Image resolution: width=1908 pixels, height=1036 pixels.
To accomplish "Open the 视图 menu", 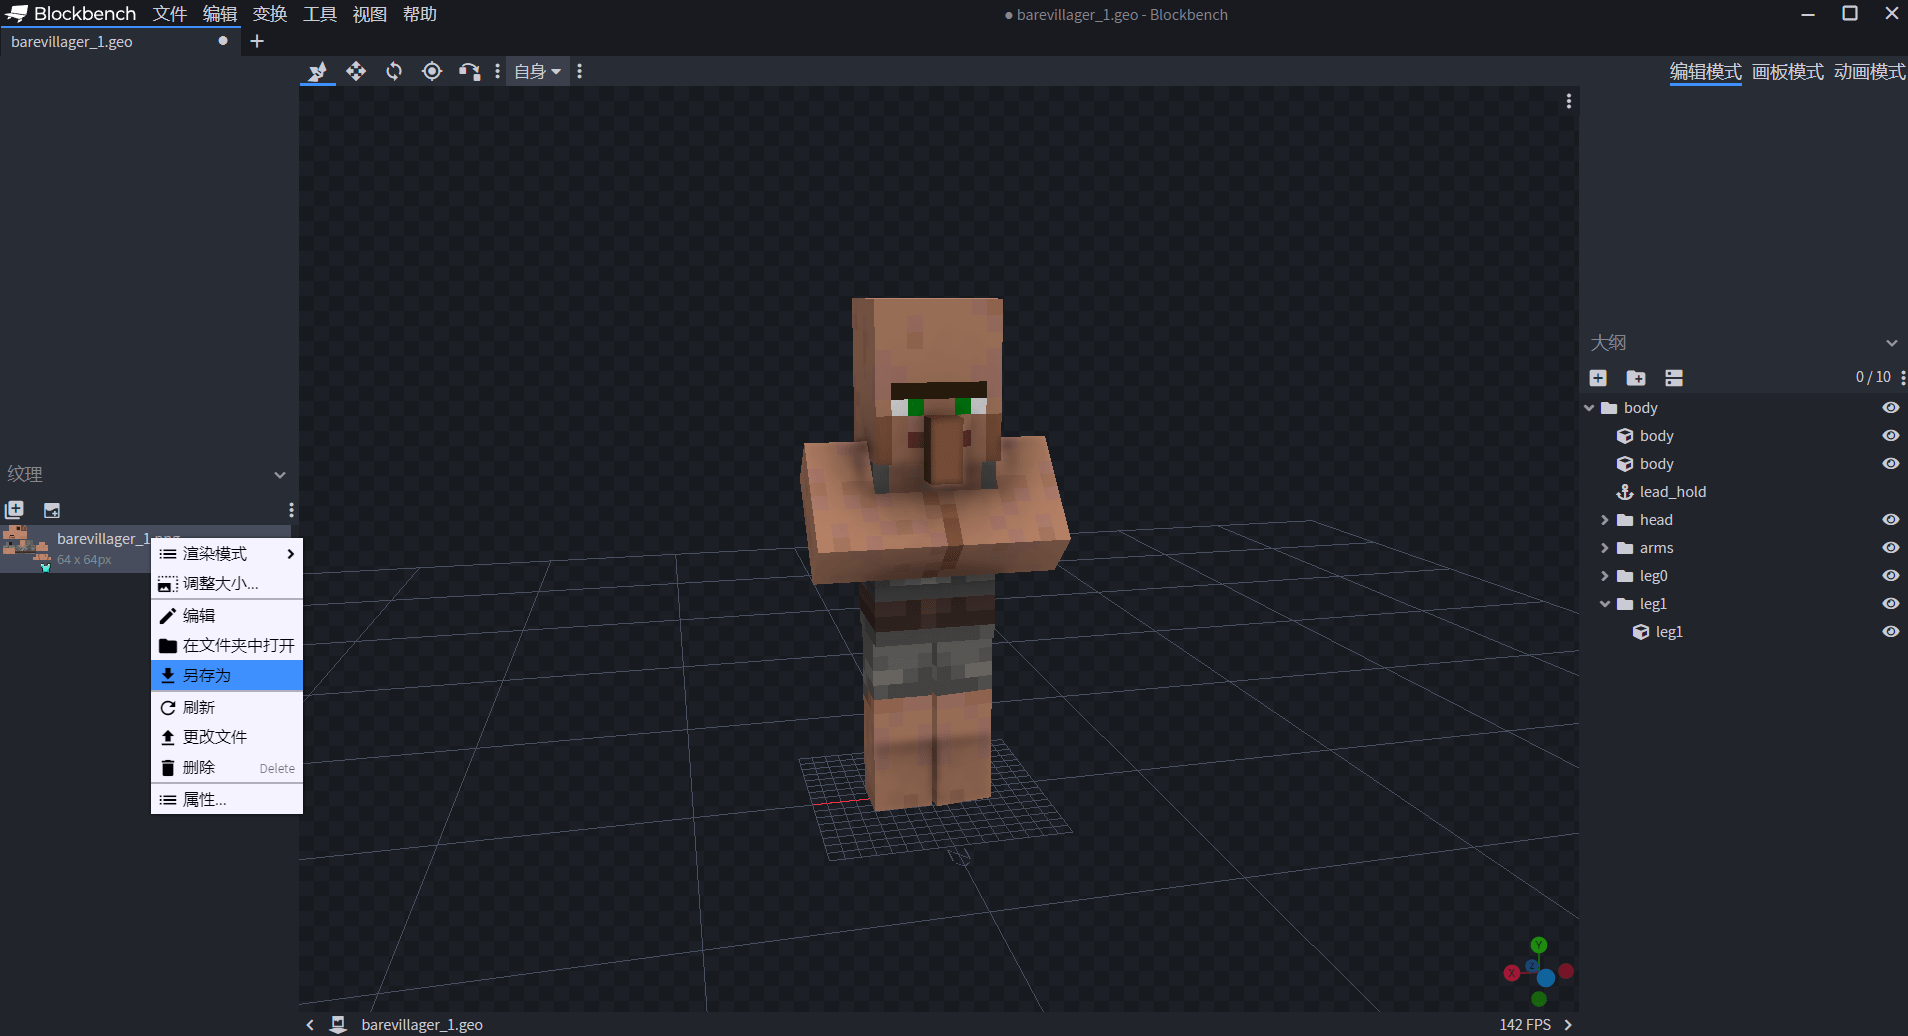I will [x=370, y=14].
